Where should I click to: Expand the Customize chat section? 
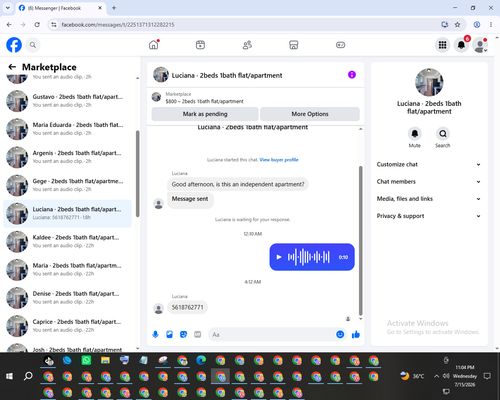[429, 164]
